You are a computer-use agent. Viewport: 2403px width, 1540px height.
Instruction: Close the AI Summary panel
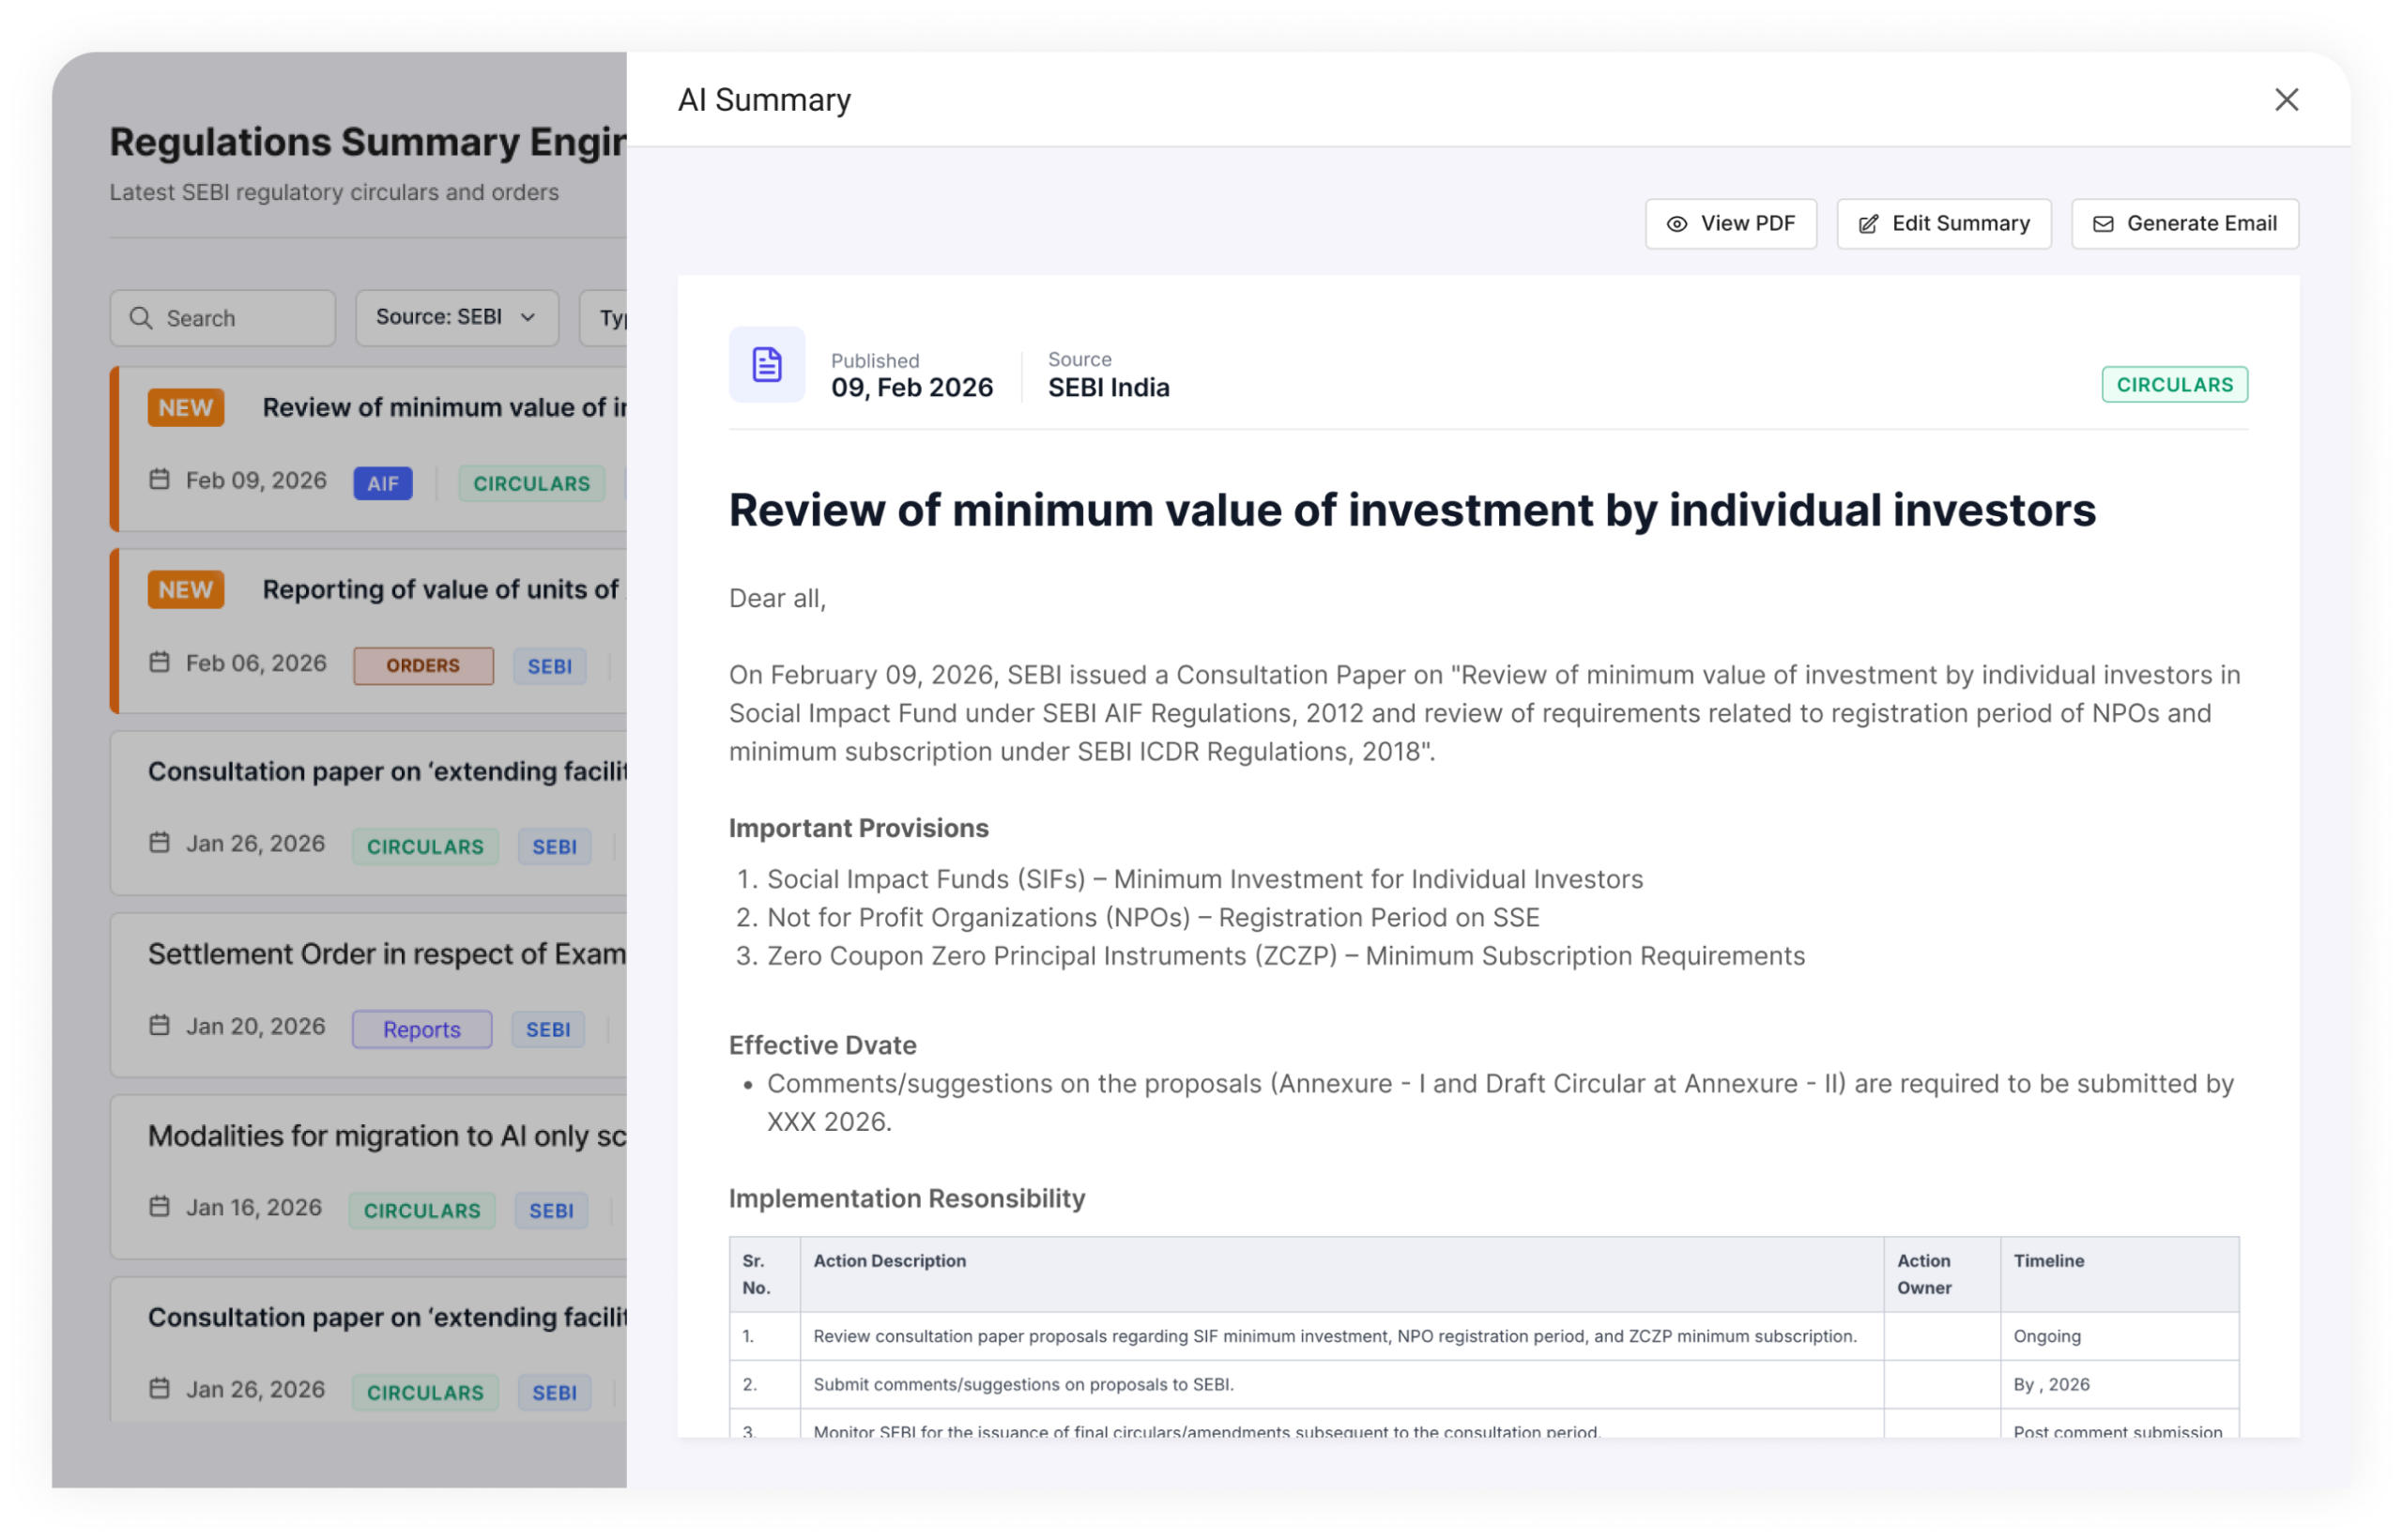coord(2286,100)
